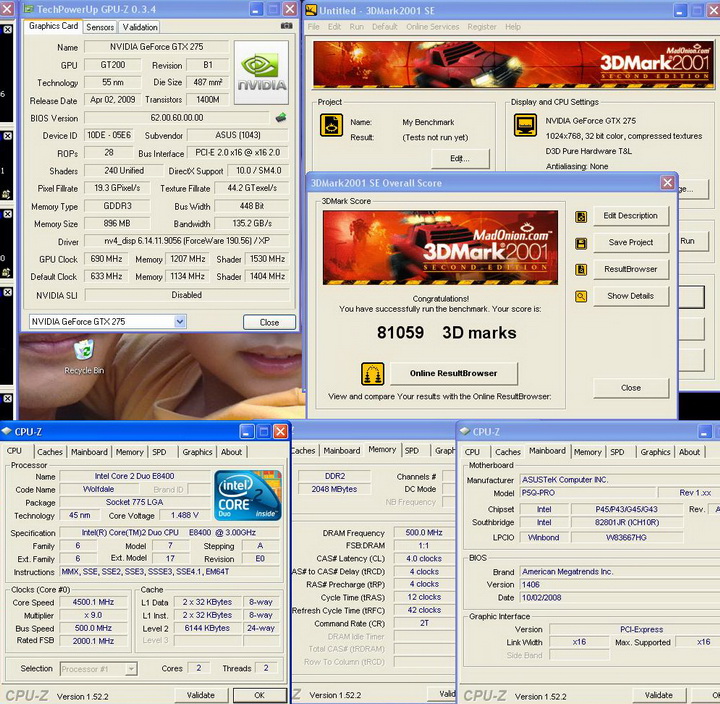
Task: Click the BIOS save chip icon in GPU-Z
Action: tap(281, 118)
